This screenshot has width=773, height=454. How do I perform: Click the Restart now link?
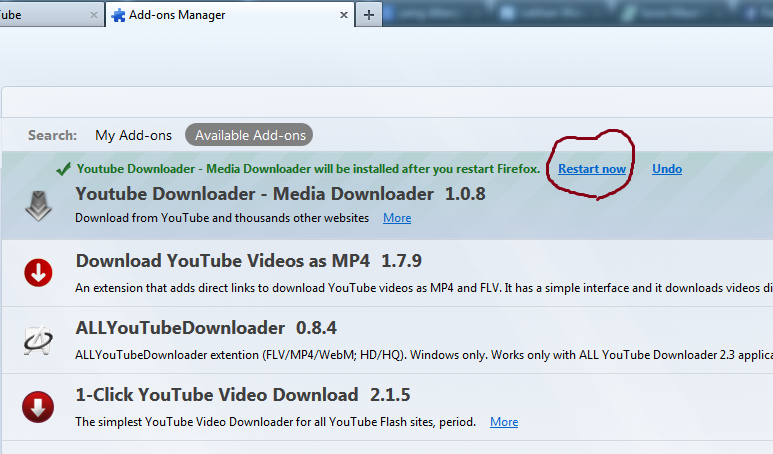coord(592,169)
